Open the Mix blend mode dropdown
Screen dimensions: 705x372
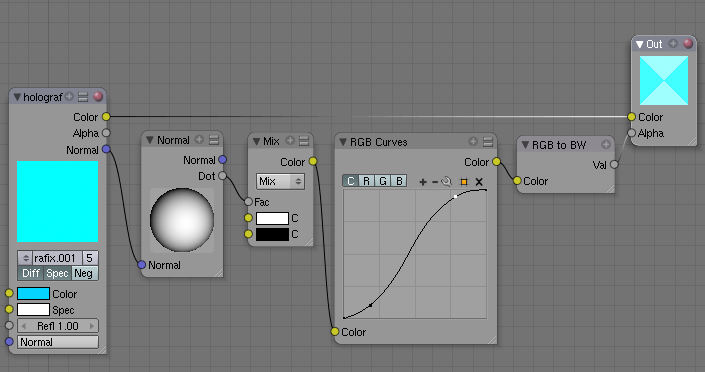[x=280, y=181]
